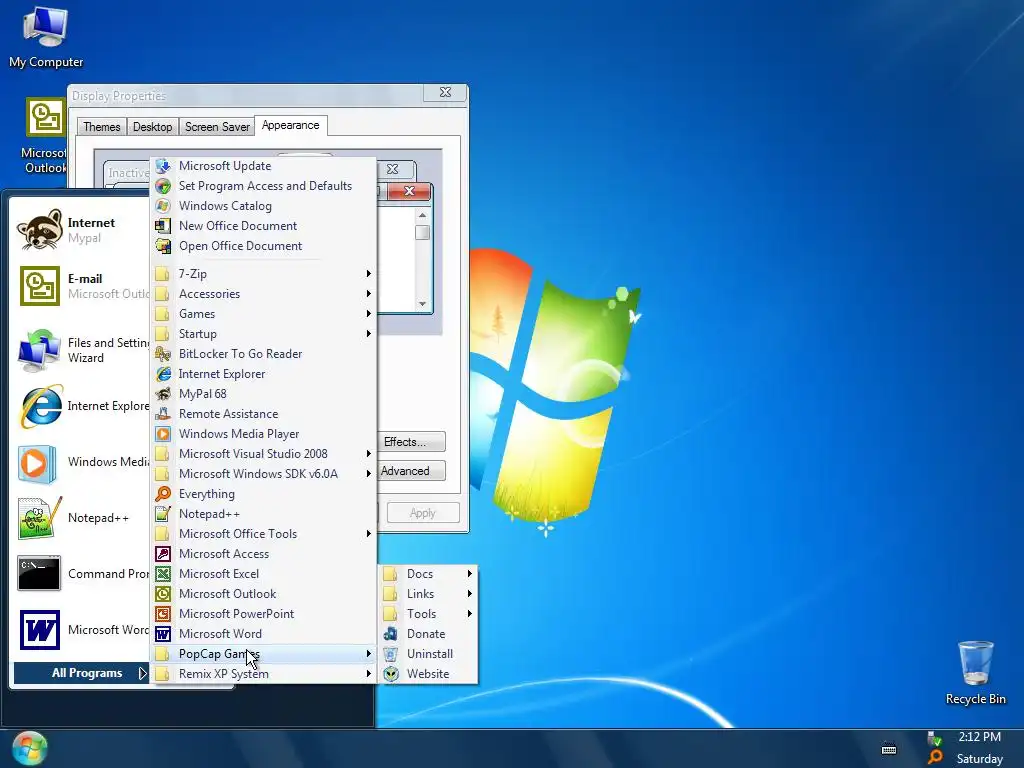Expand Tools submenu in PopCap Games
Screen dimensions: 1024x768
428,614
